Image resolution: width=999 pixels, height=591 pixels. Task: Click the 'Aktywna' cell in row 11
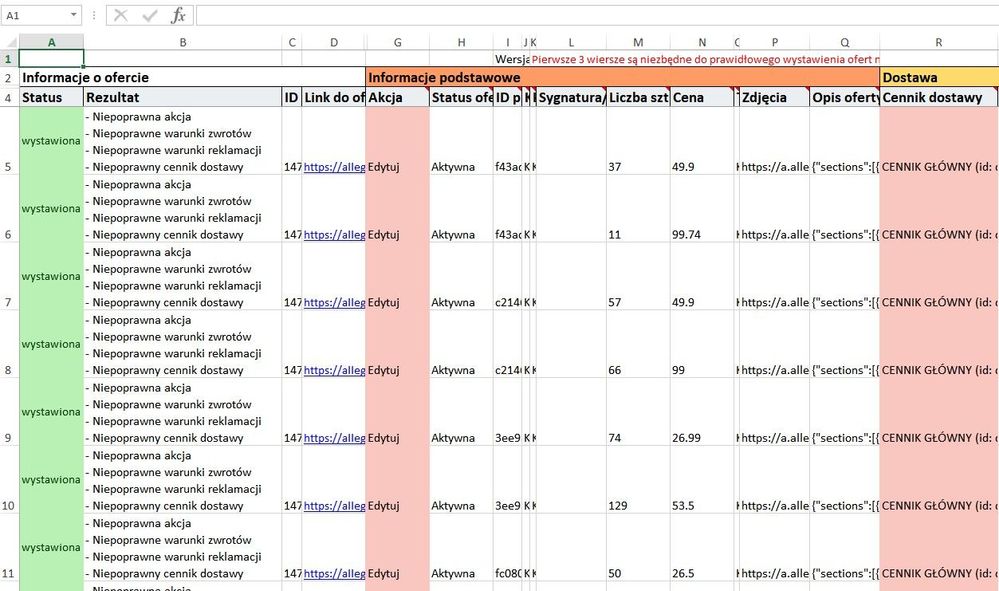click(x=461, y=547)
